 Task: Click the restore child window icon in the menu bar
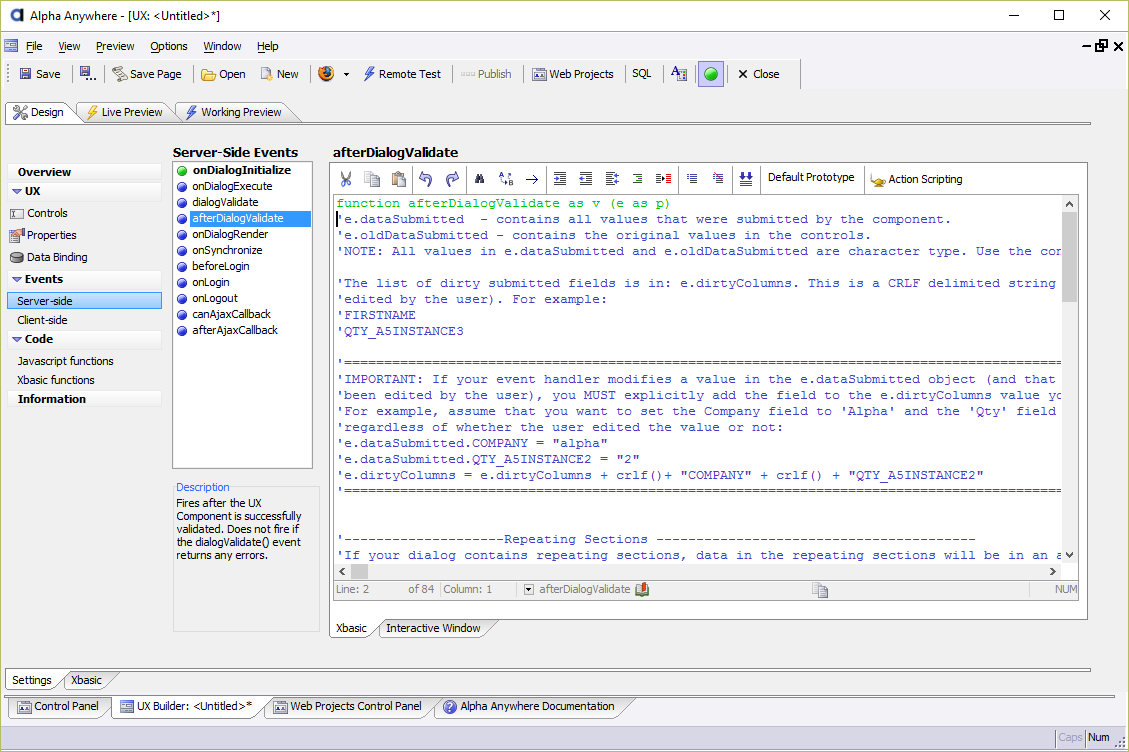pyautogui.click(x=1102, y=46)
